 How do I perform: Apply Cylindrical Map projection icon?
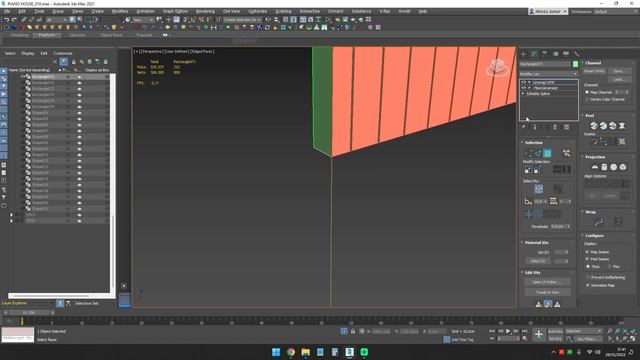point(604,167)
